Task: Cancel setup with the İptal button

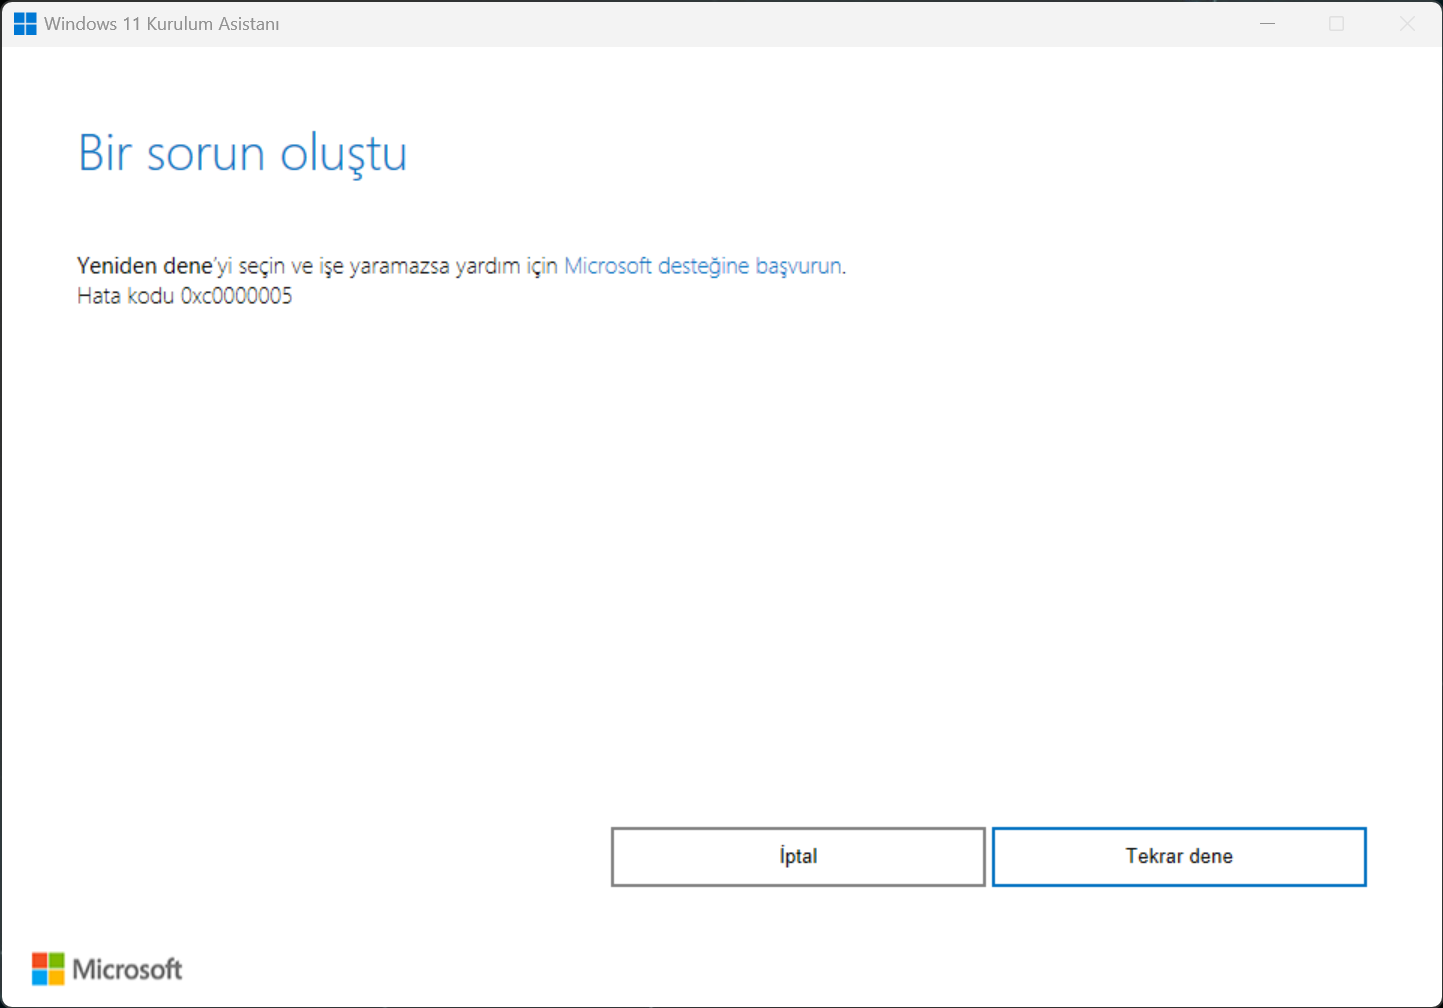Action: (798, 857)
